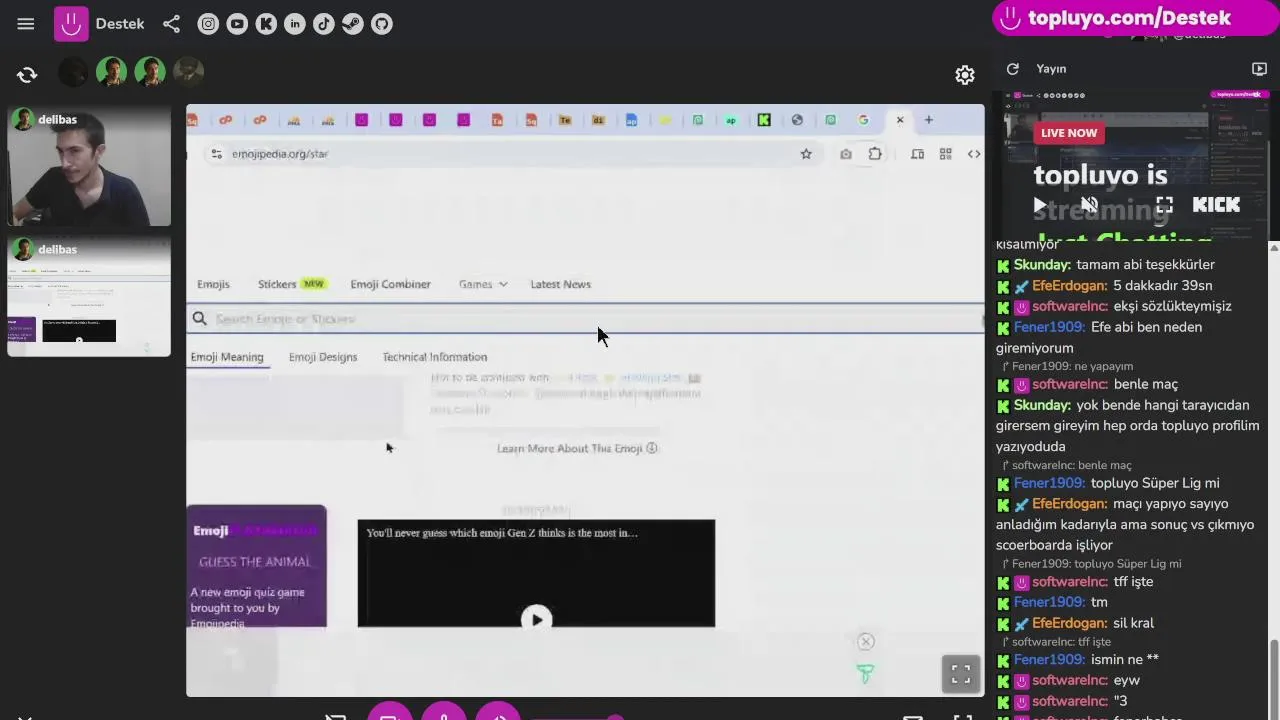
Task: Bookmark page with the star icon
Action: pos(806,154)
